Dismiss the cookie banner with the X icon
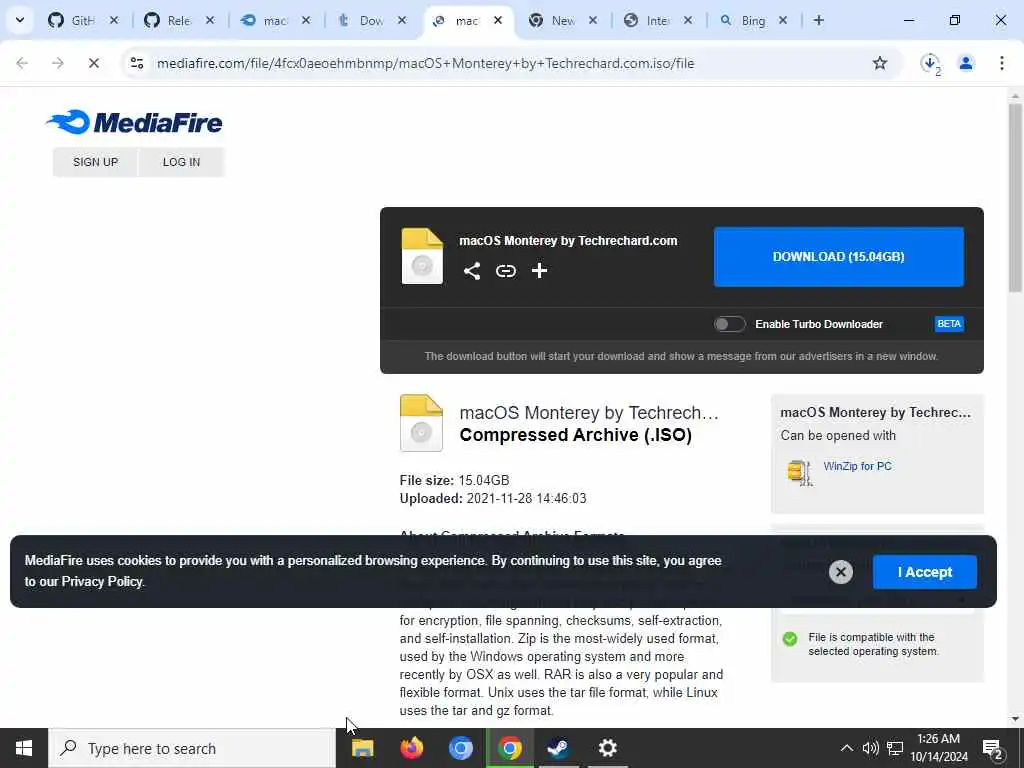This screenshot has width=1024, height=768. 840,572
